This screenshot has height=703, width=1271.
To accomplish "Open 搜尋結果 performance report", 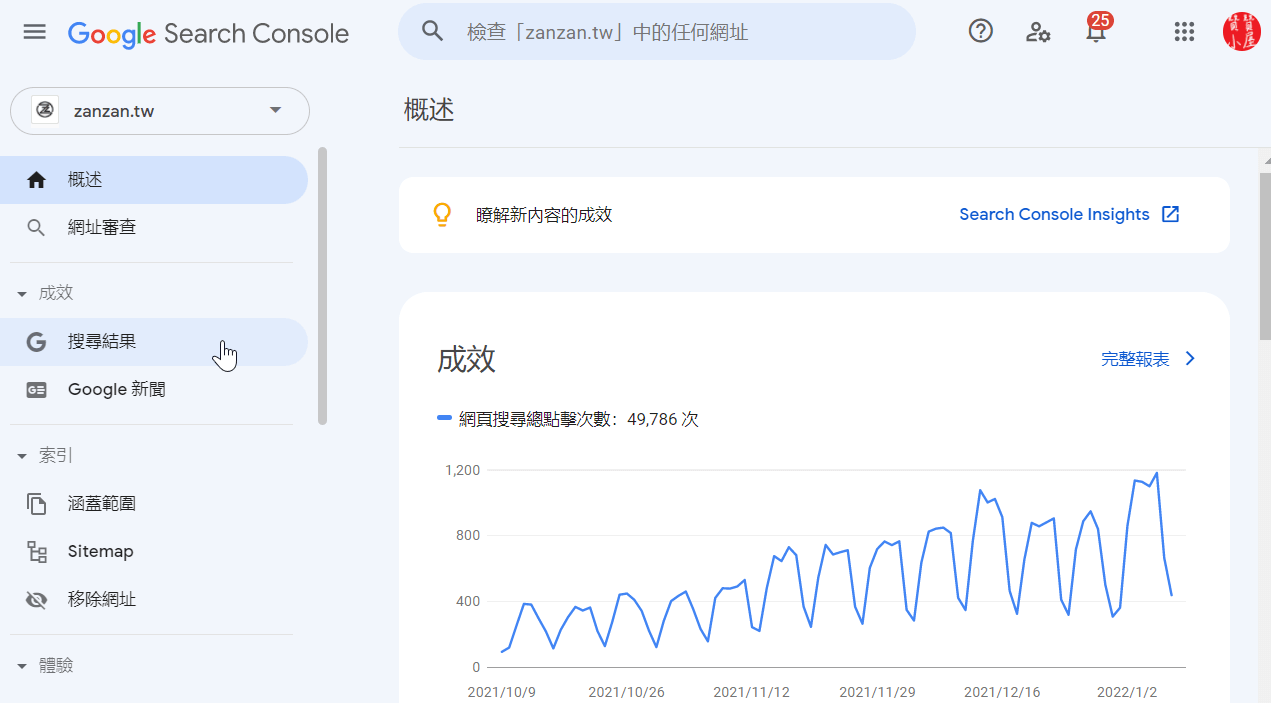I will 154,342.
